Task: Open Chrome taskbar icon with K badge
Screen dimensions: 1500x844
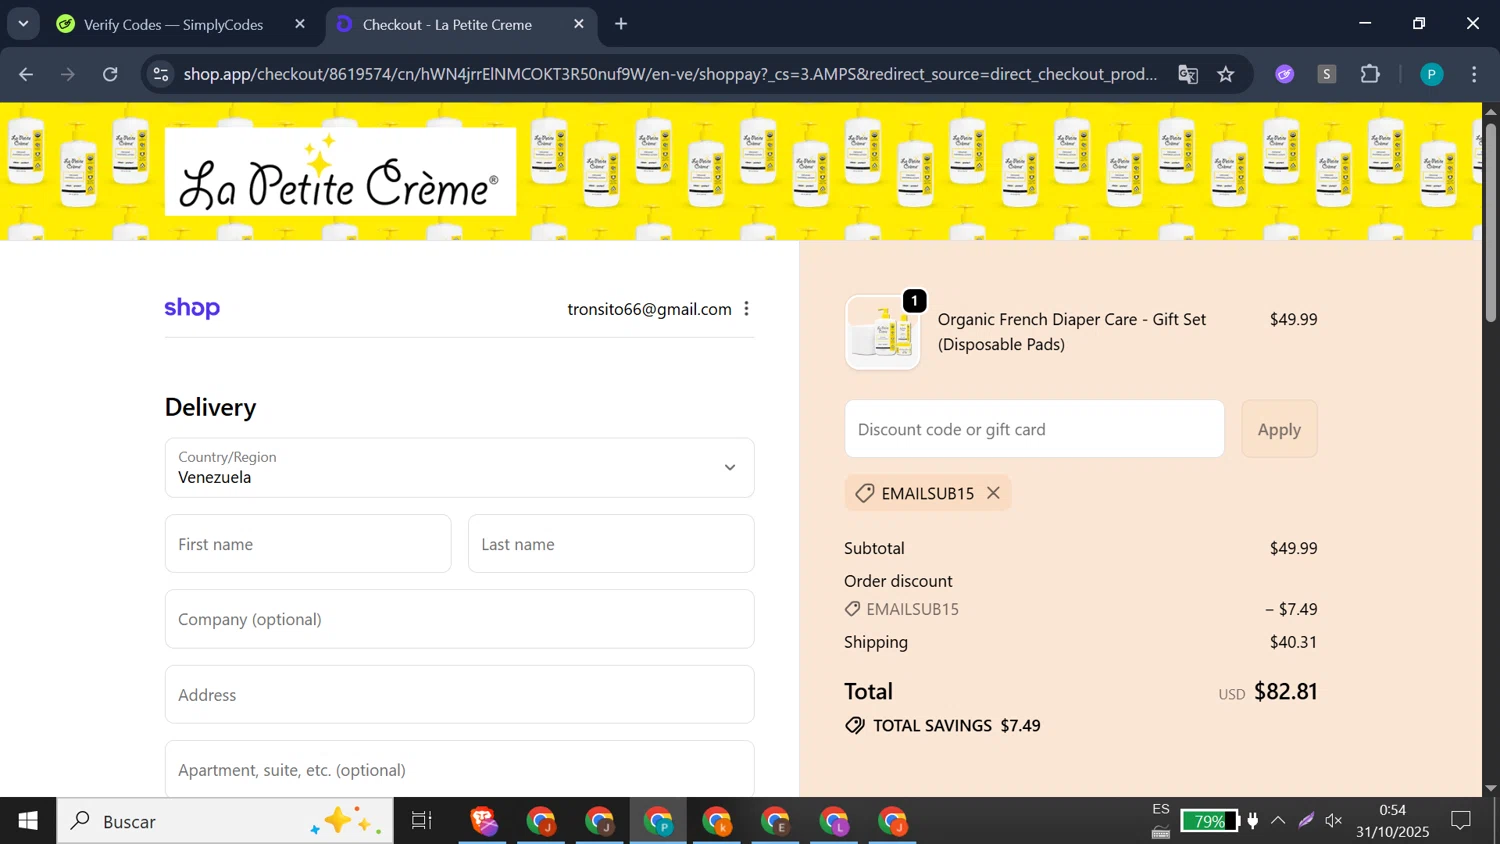Action: pyautogui.click(x=717, y=821)
